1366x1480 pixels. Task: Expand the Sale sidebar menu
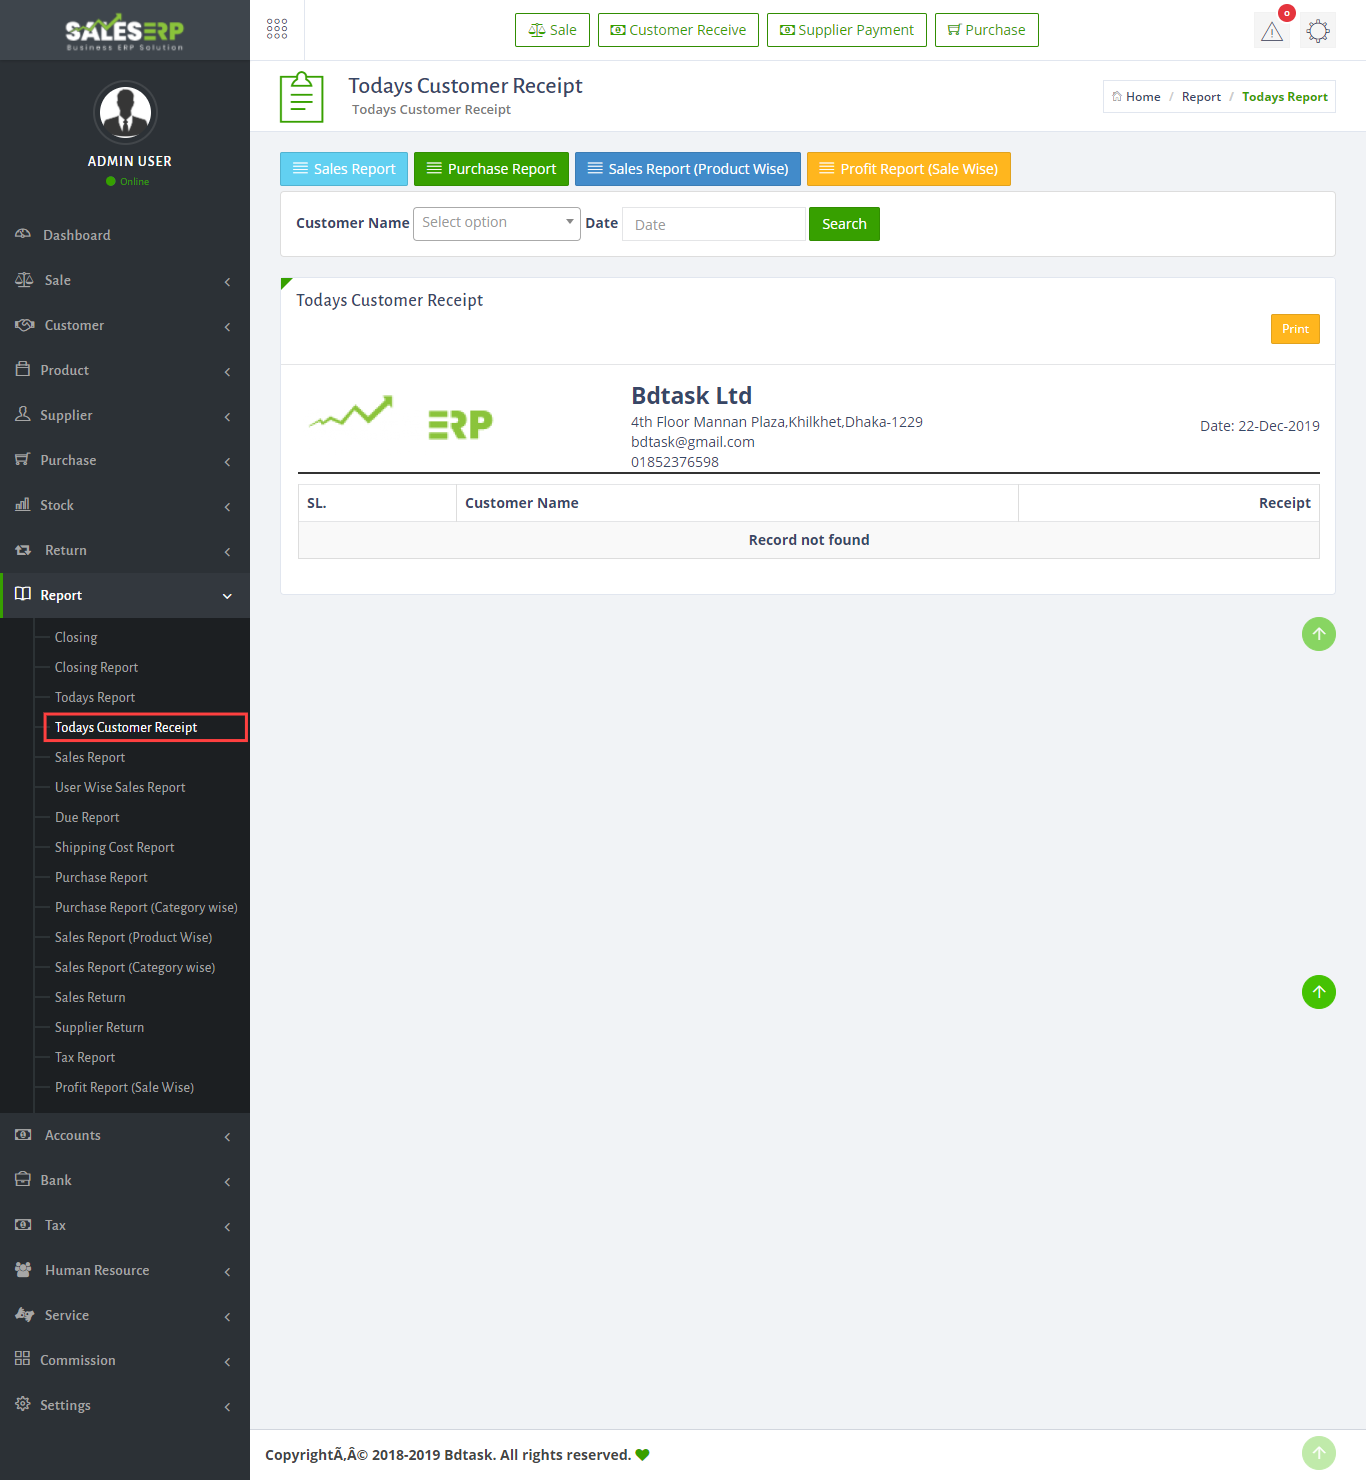[125, 280]
